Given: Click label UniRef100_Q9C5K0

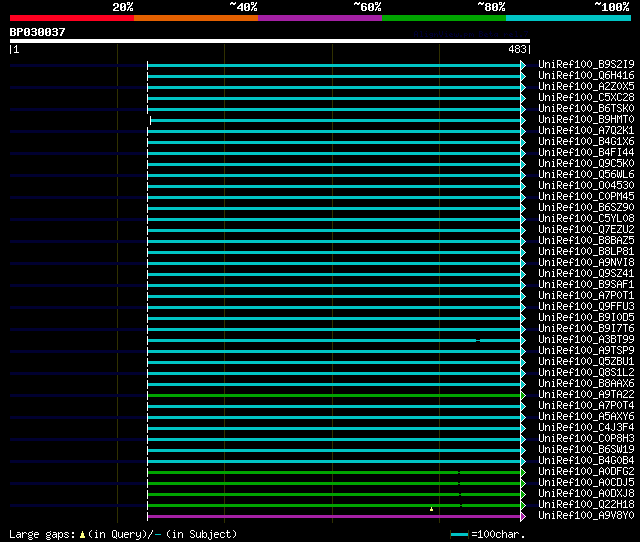Looking at the screenshot, I should coord(586,164).
